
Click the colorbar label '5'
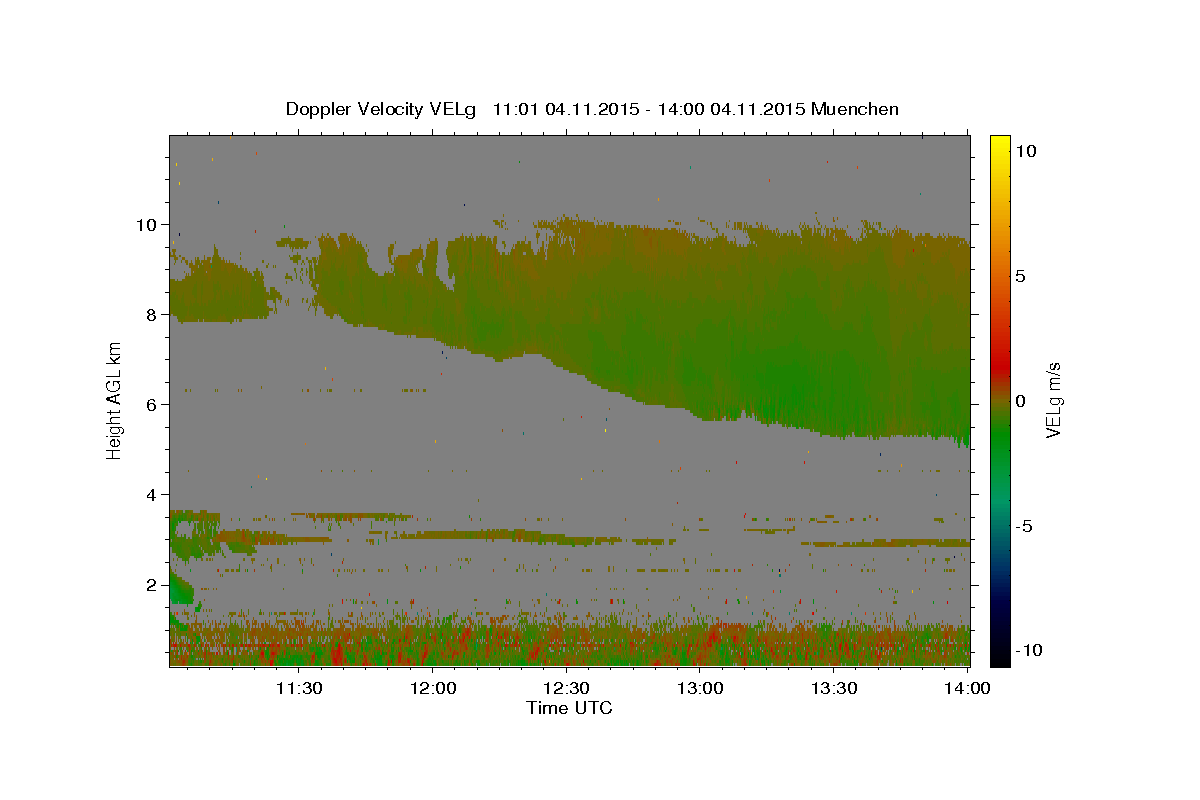click(1020, 276)
